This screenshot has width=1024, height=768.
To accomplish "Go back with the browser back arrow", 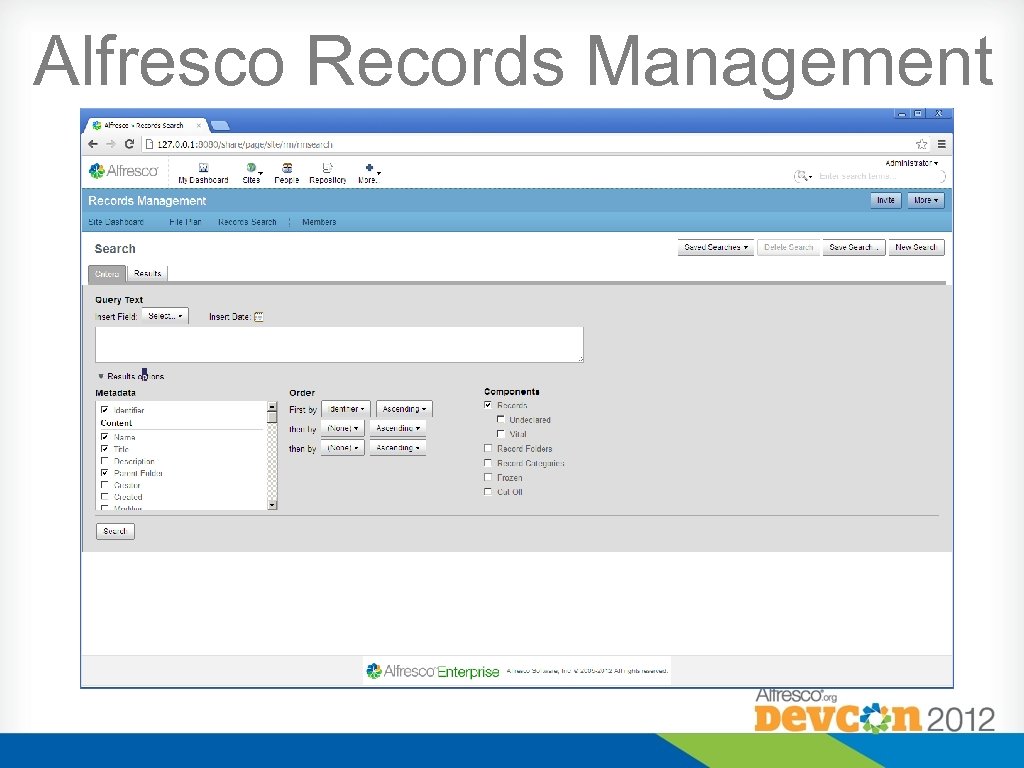I will click(93, 144).
